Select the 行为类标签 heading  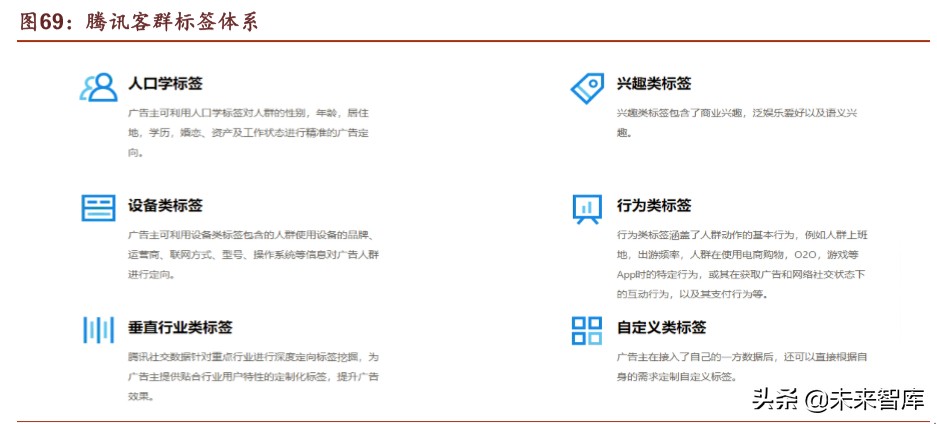click(x=654, y=205)
